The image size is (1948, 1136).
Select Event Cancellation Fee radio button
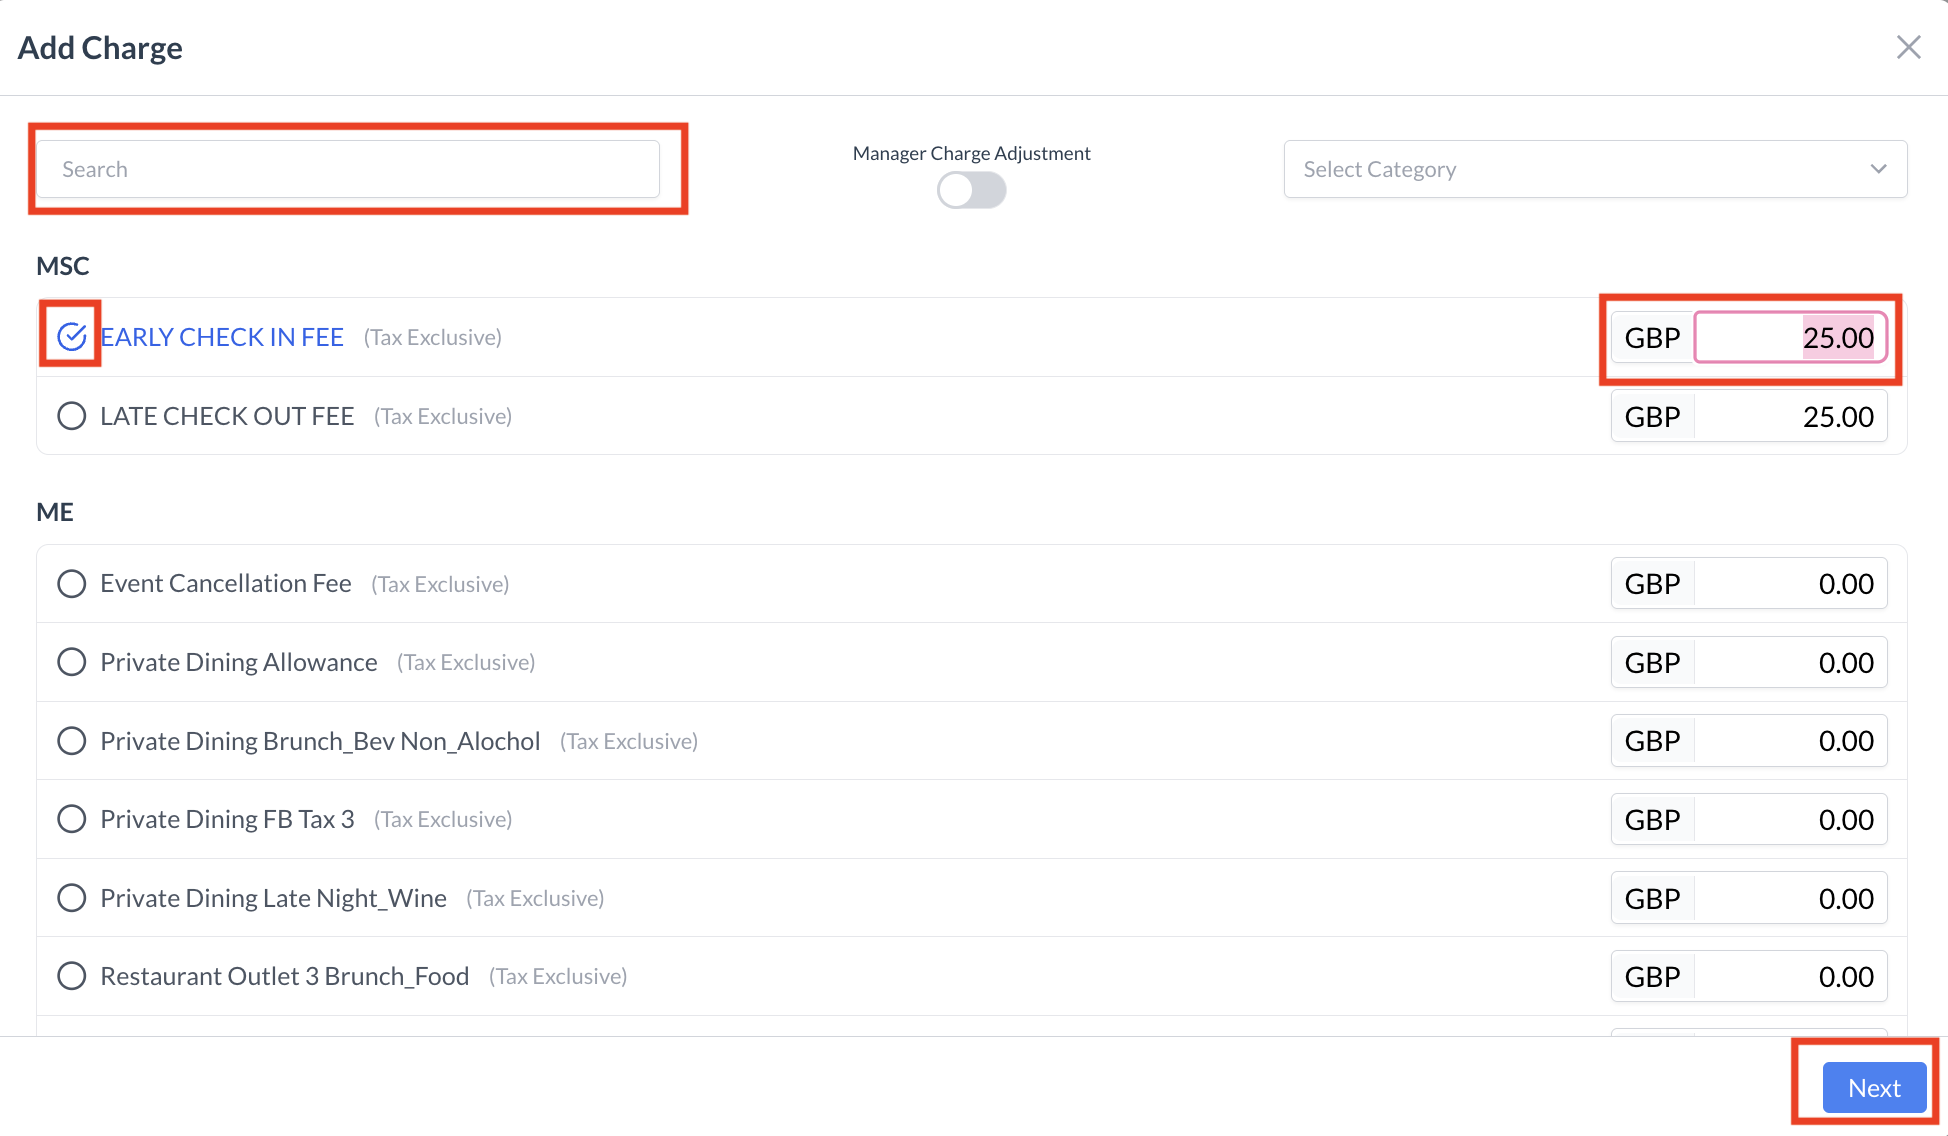click(x=71, y=583)
